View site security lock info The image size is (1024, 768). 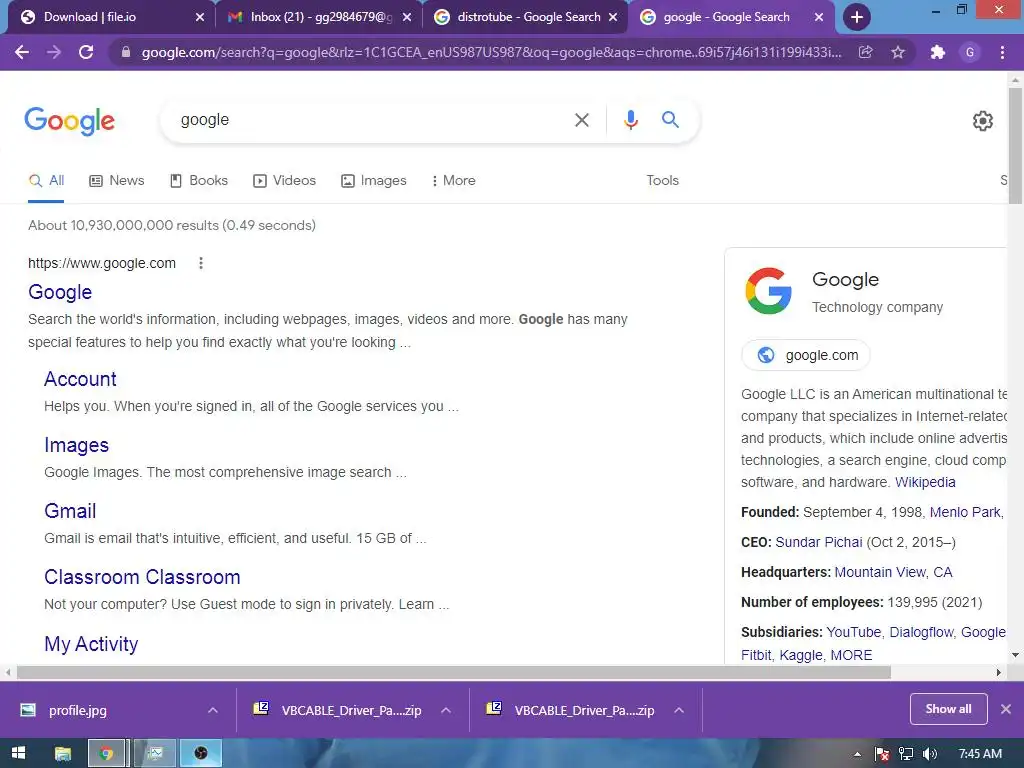click(126, 52)
